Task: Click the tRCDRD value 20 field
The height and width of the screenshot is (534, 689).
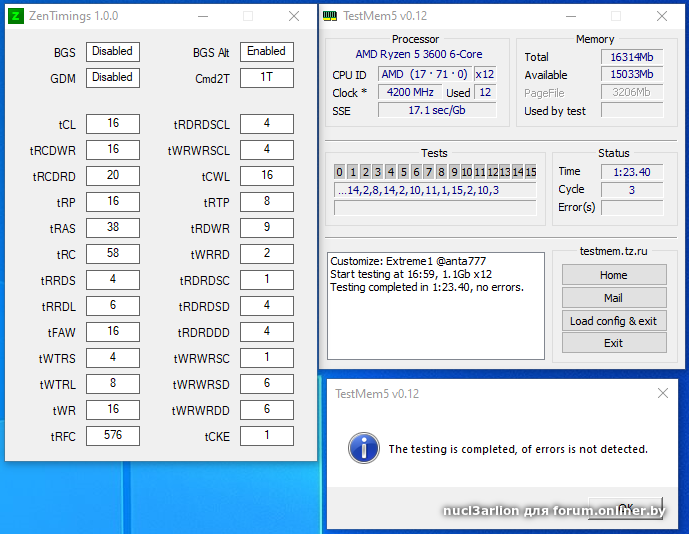Action: click(x=113, y=176)
